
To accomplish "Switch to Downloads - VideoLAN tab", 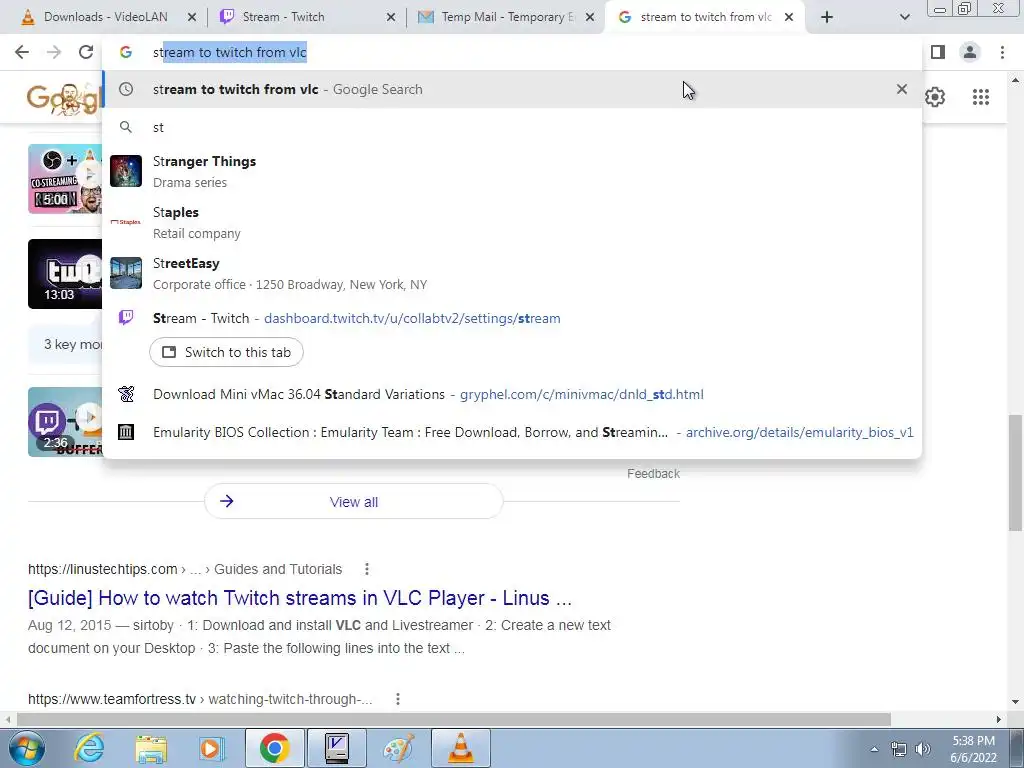I will 104,17.
